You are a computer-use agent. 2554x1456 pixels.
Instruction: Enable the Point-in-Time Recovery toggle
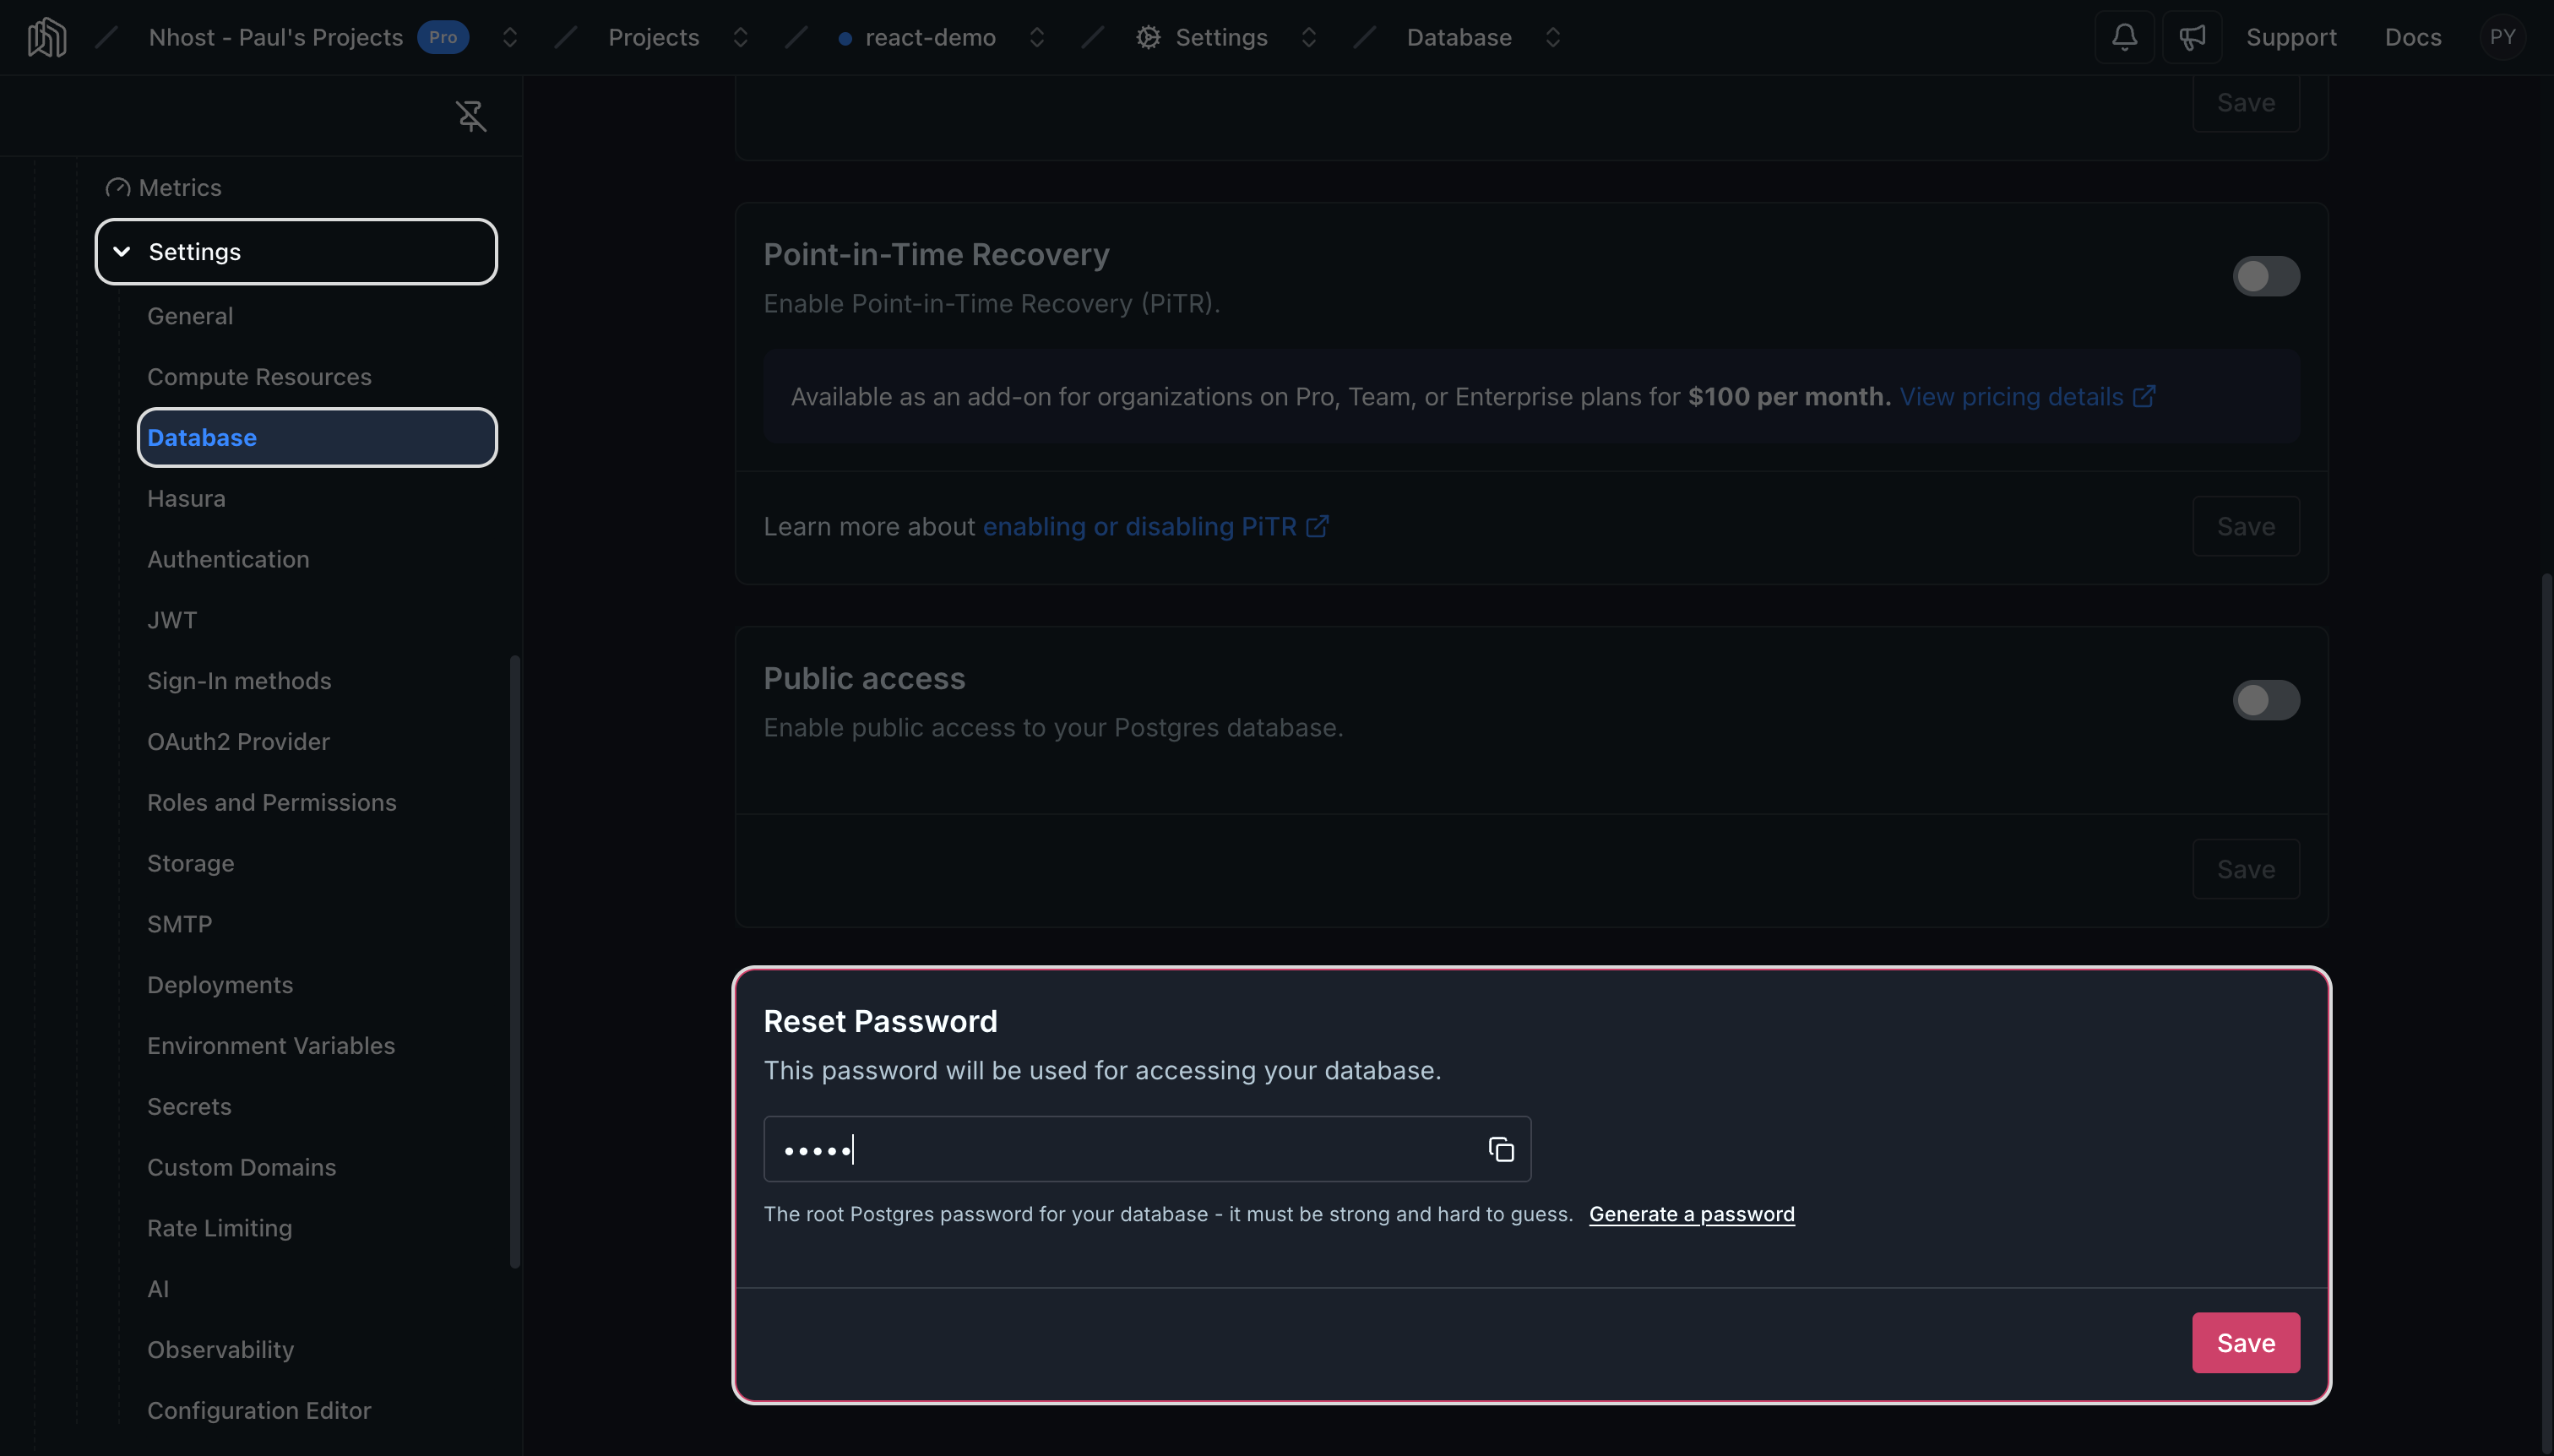2265,276
